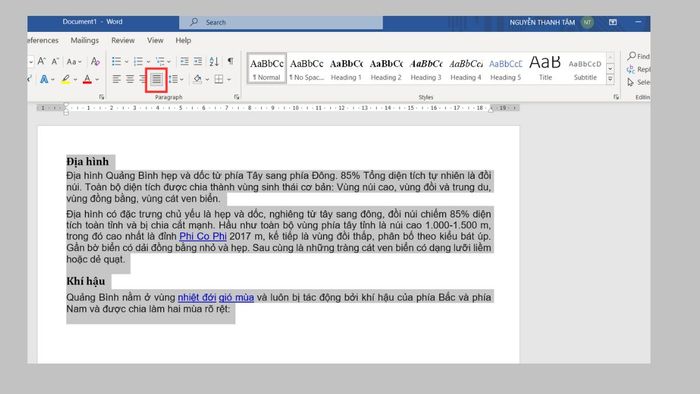Click the NGUYỄN THANH TÂM account name
The height and width of the screenshot is (394, 700).
pyautogui.click(x=542, y=22)
